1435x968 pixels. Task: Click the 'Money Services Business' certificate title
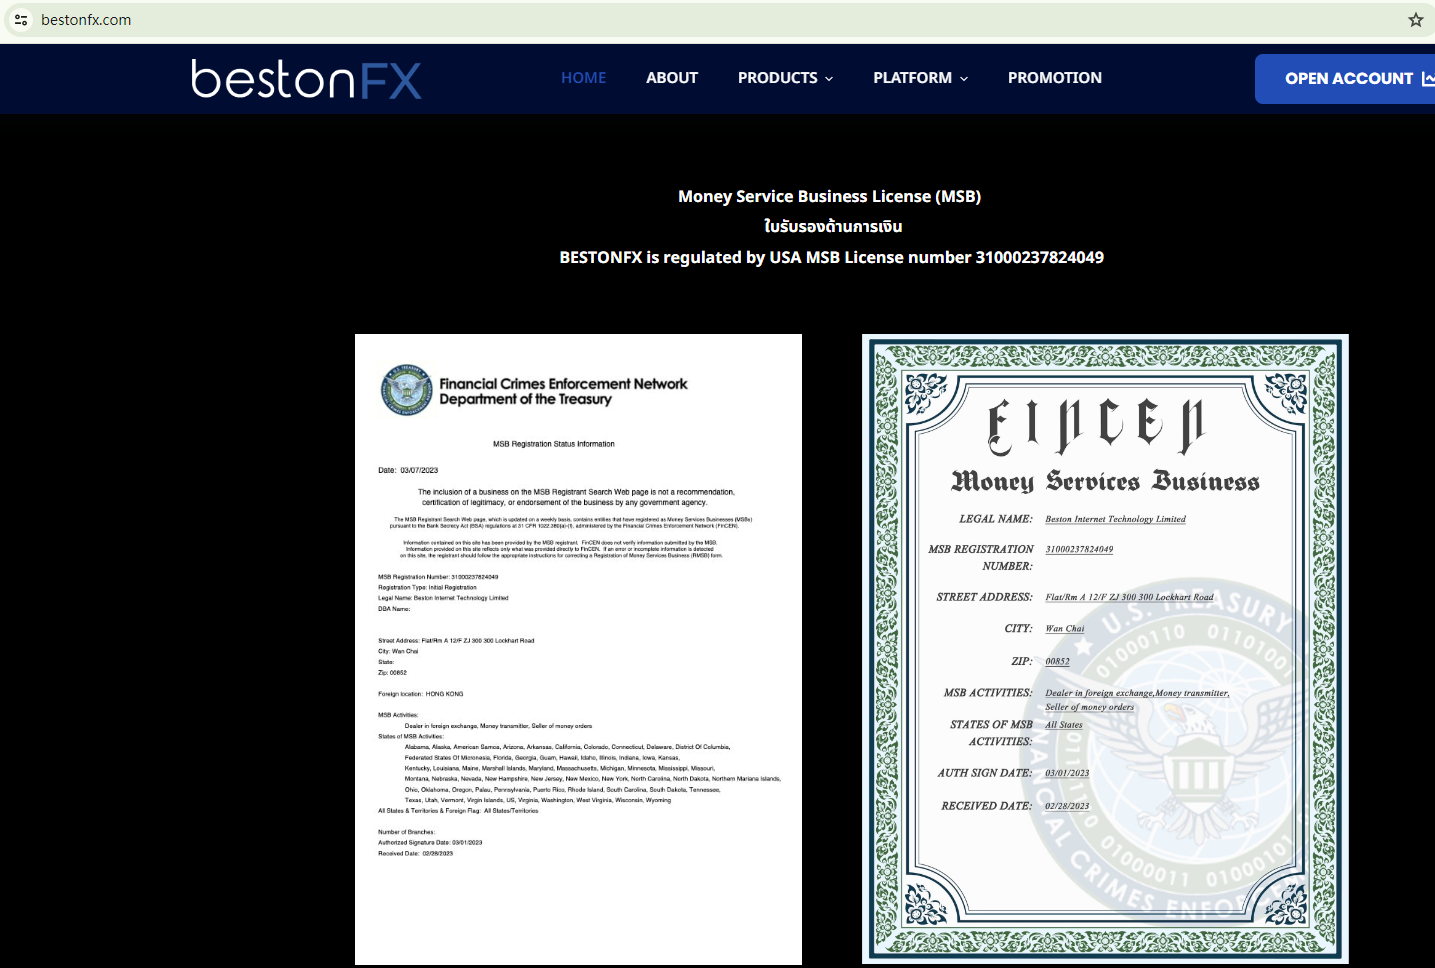pyautogui.click(x=1105, y=482)
